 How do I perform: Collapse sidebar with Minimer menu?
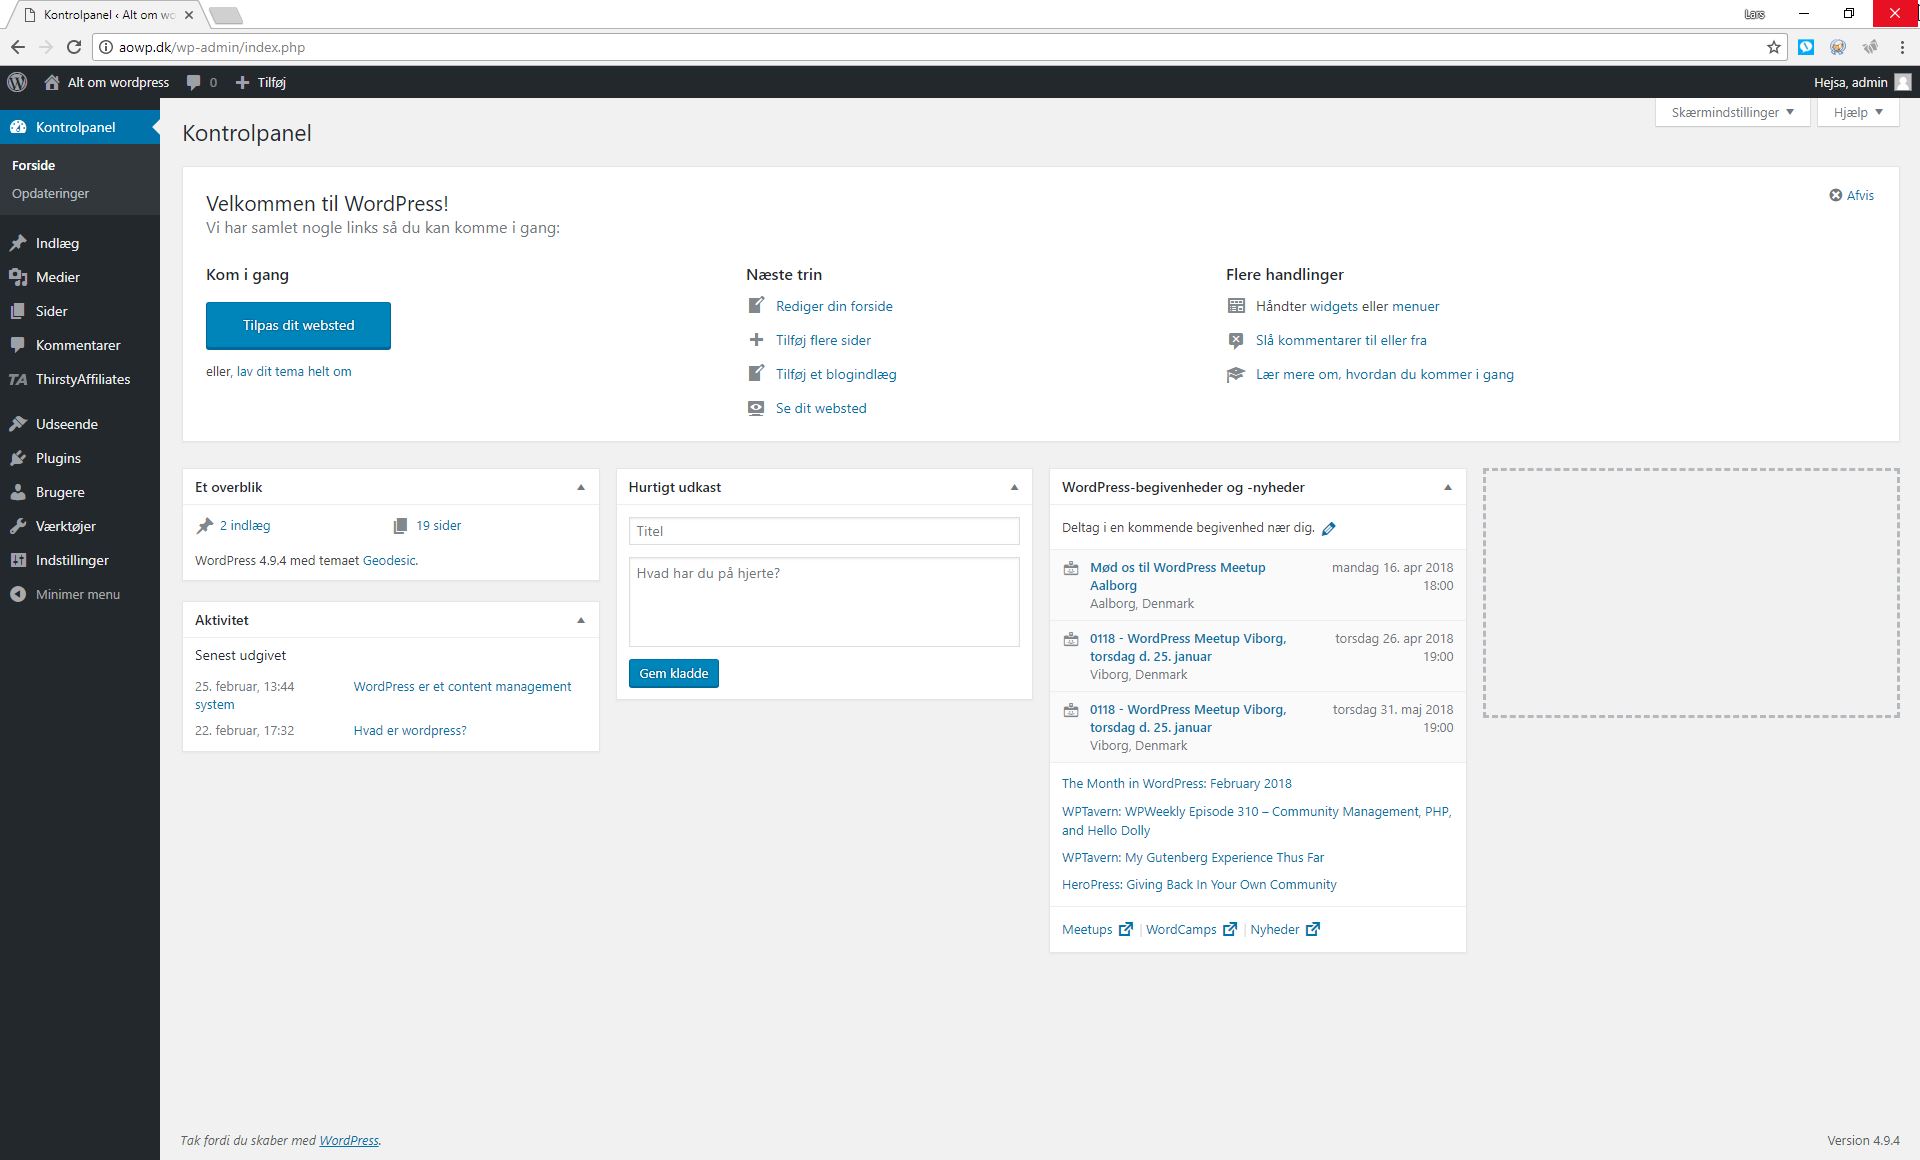77,594
